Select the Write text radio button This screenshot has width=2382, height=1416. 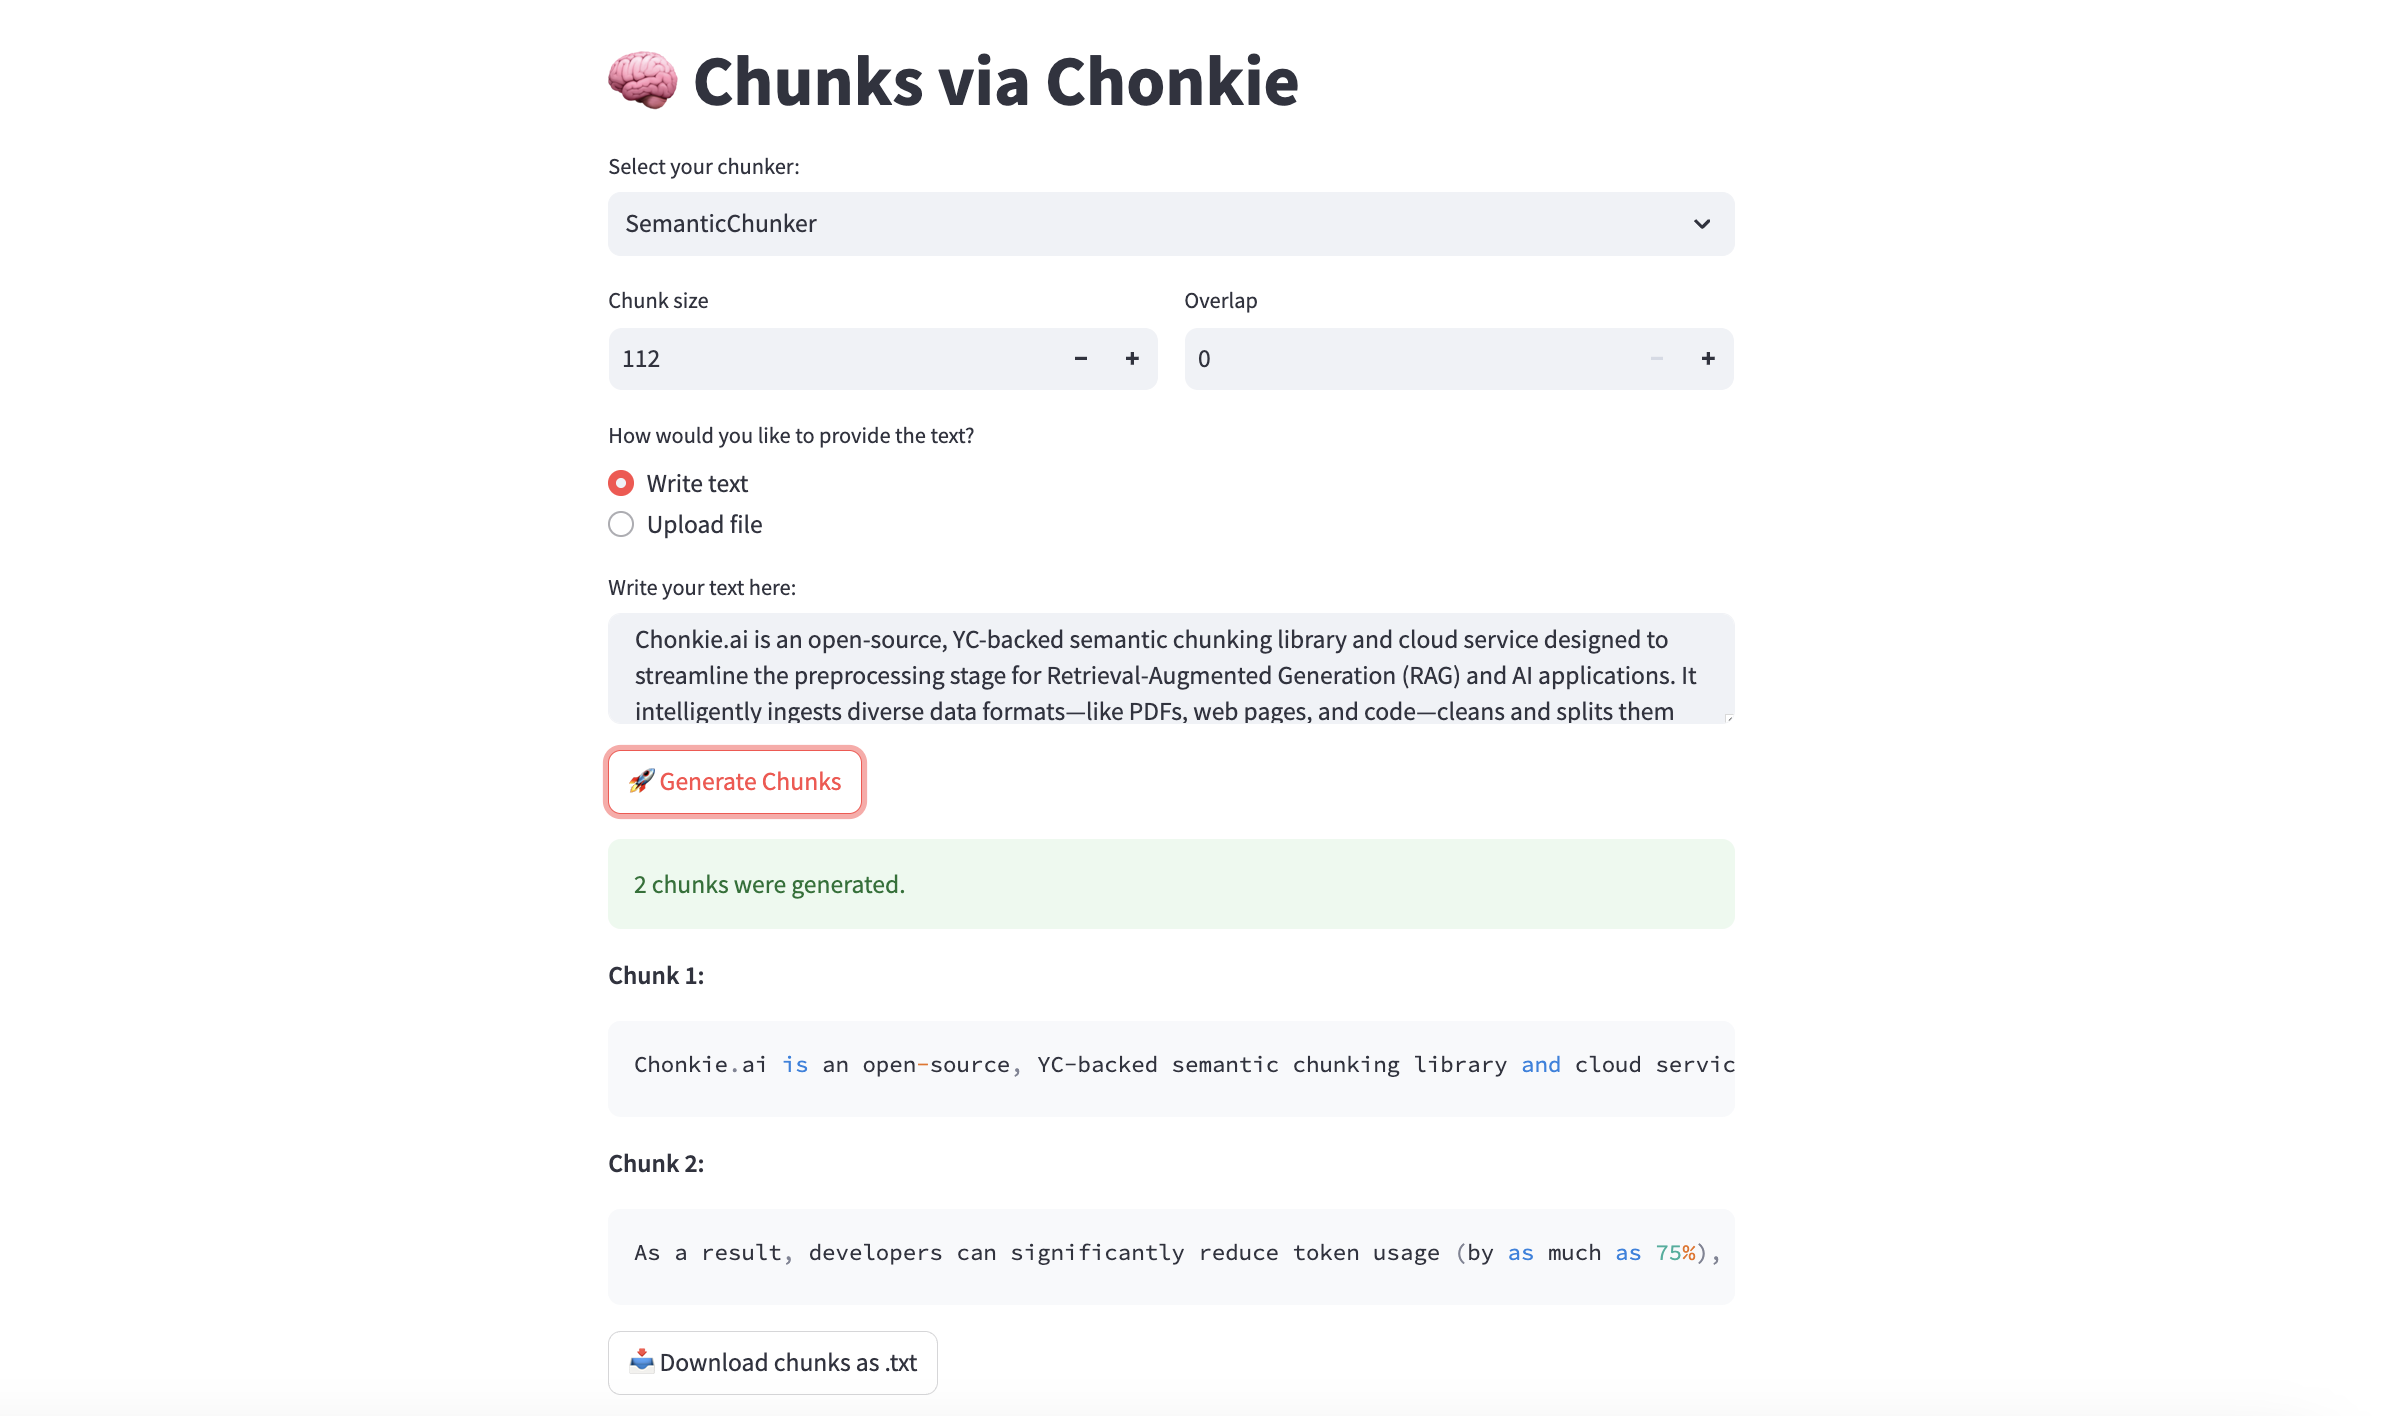620,482
